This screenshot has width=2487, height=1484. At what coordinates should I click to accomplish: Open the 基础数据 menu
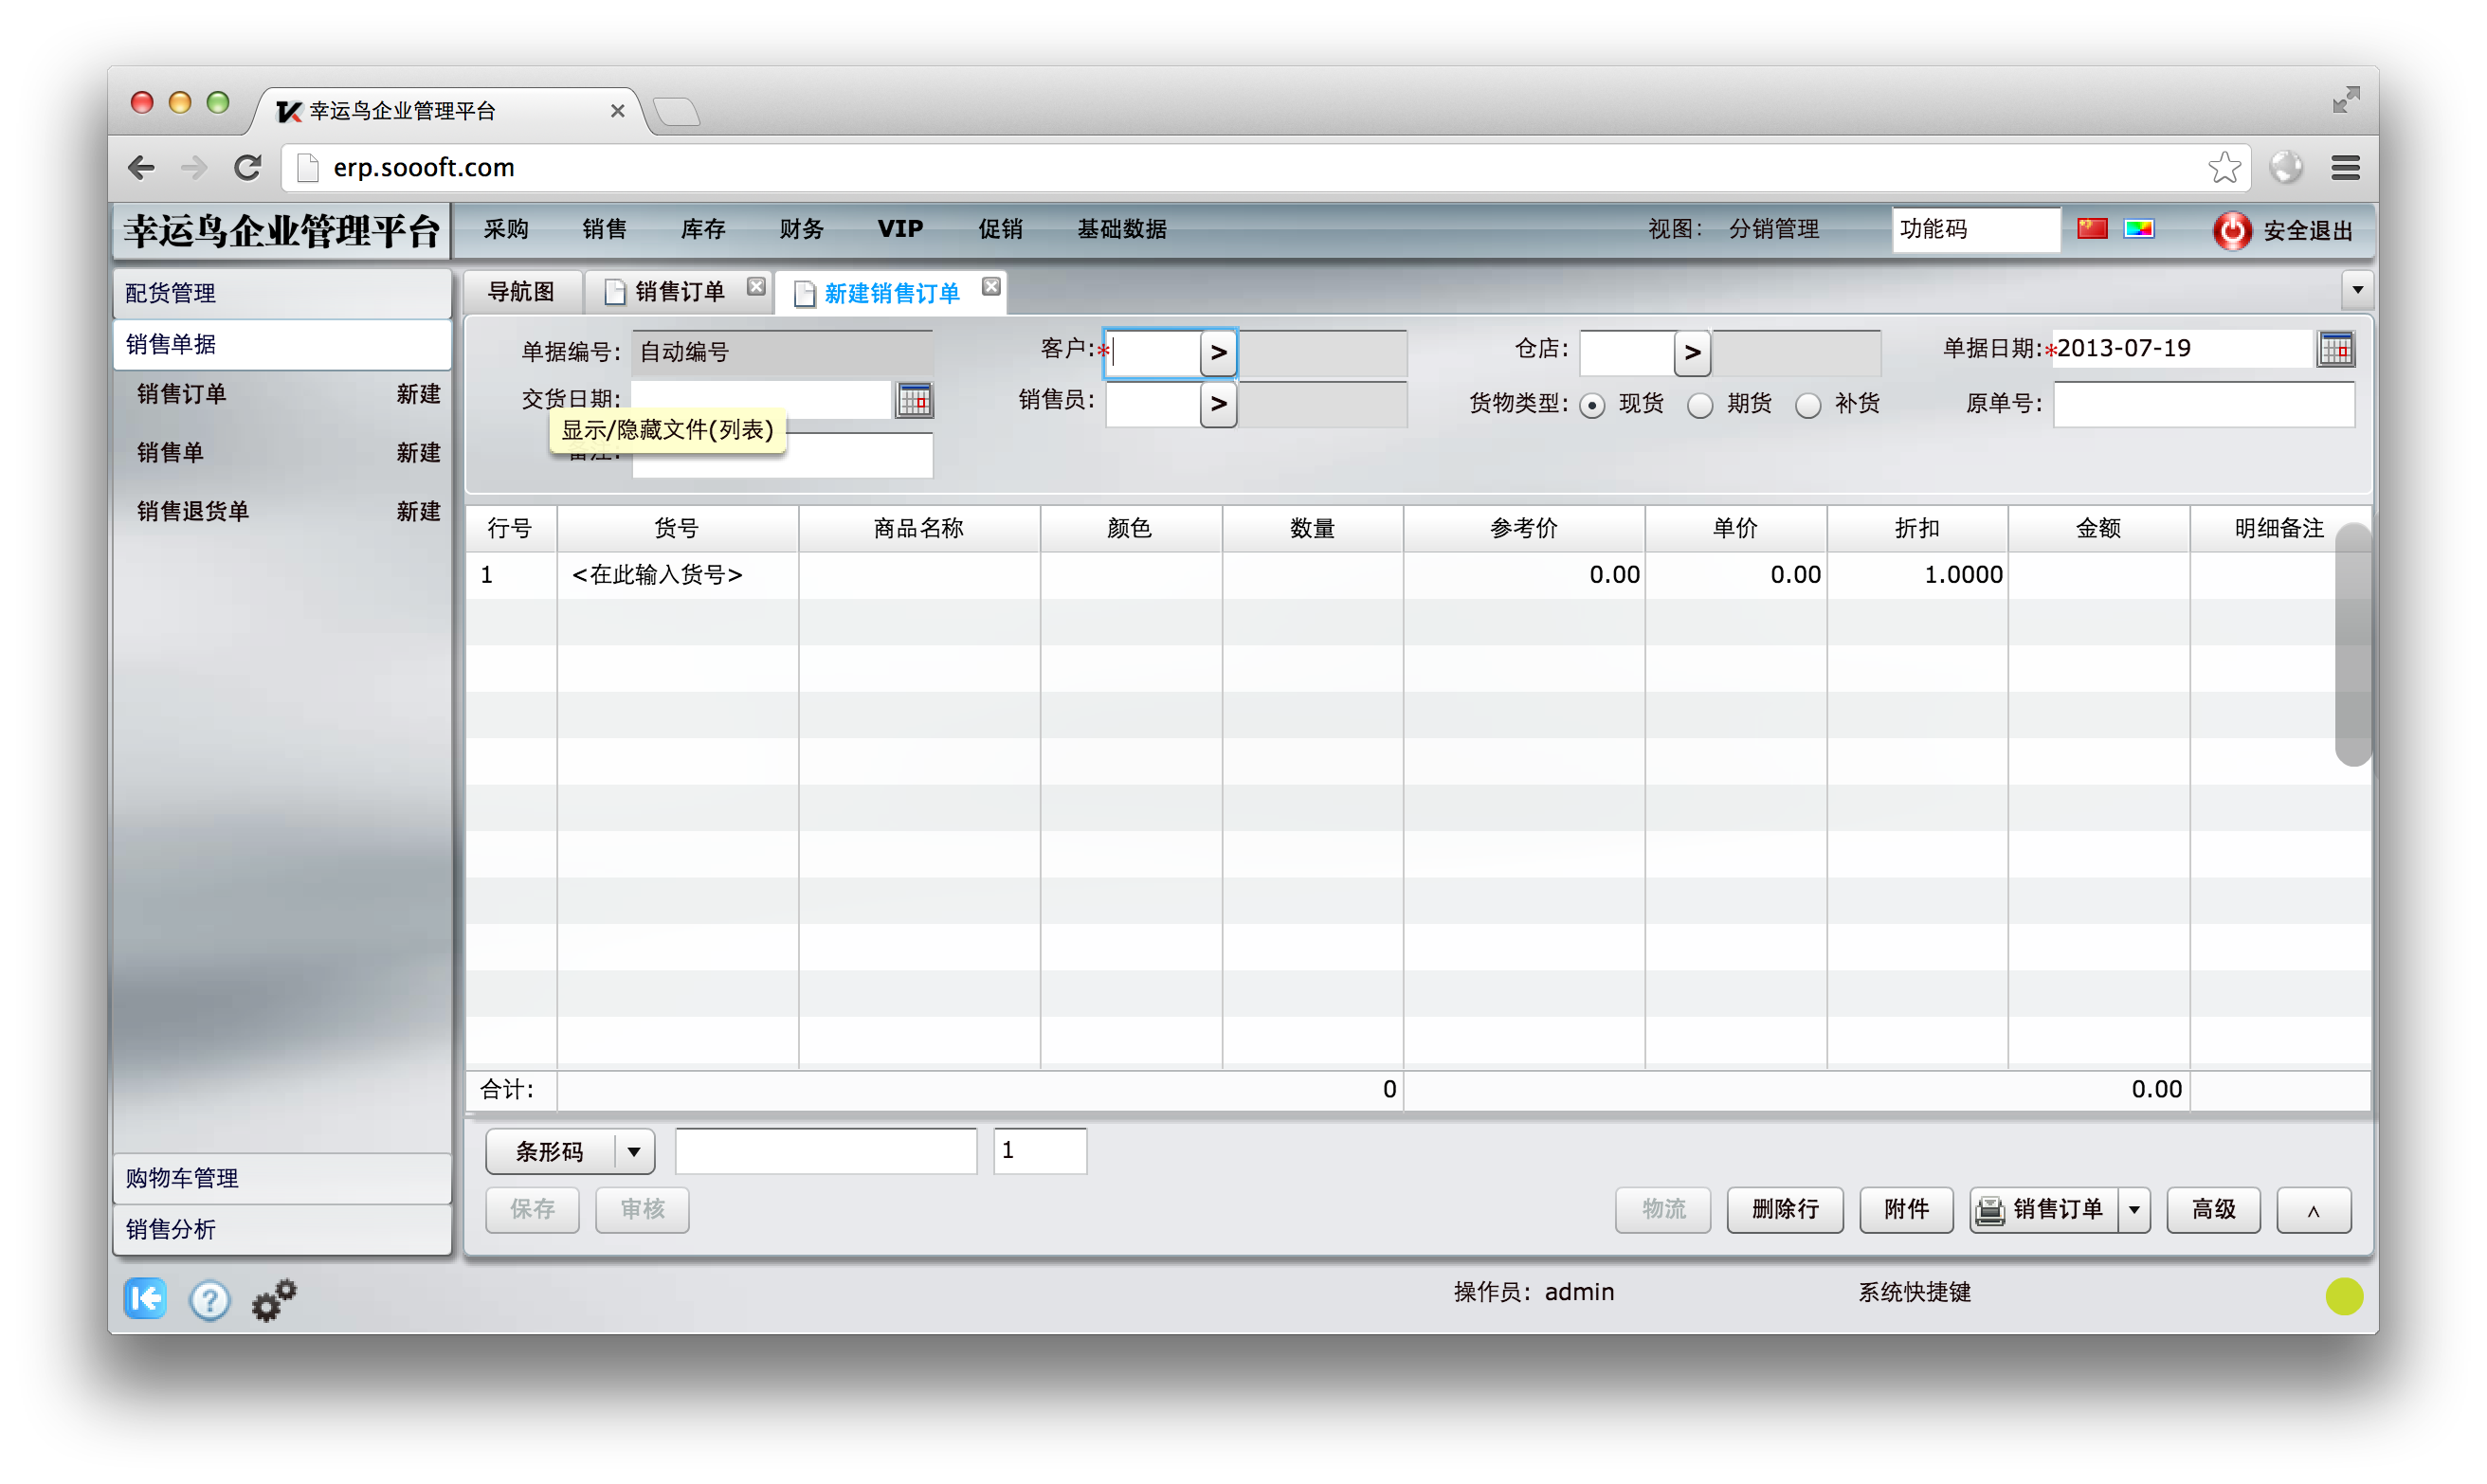coord(1121,229)
